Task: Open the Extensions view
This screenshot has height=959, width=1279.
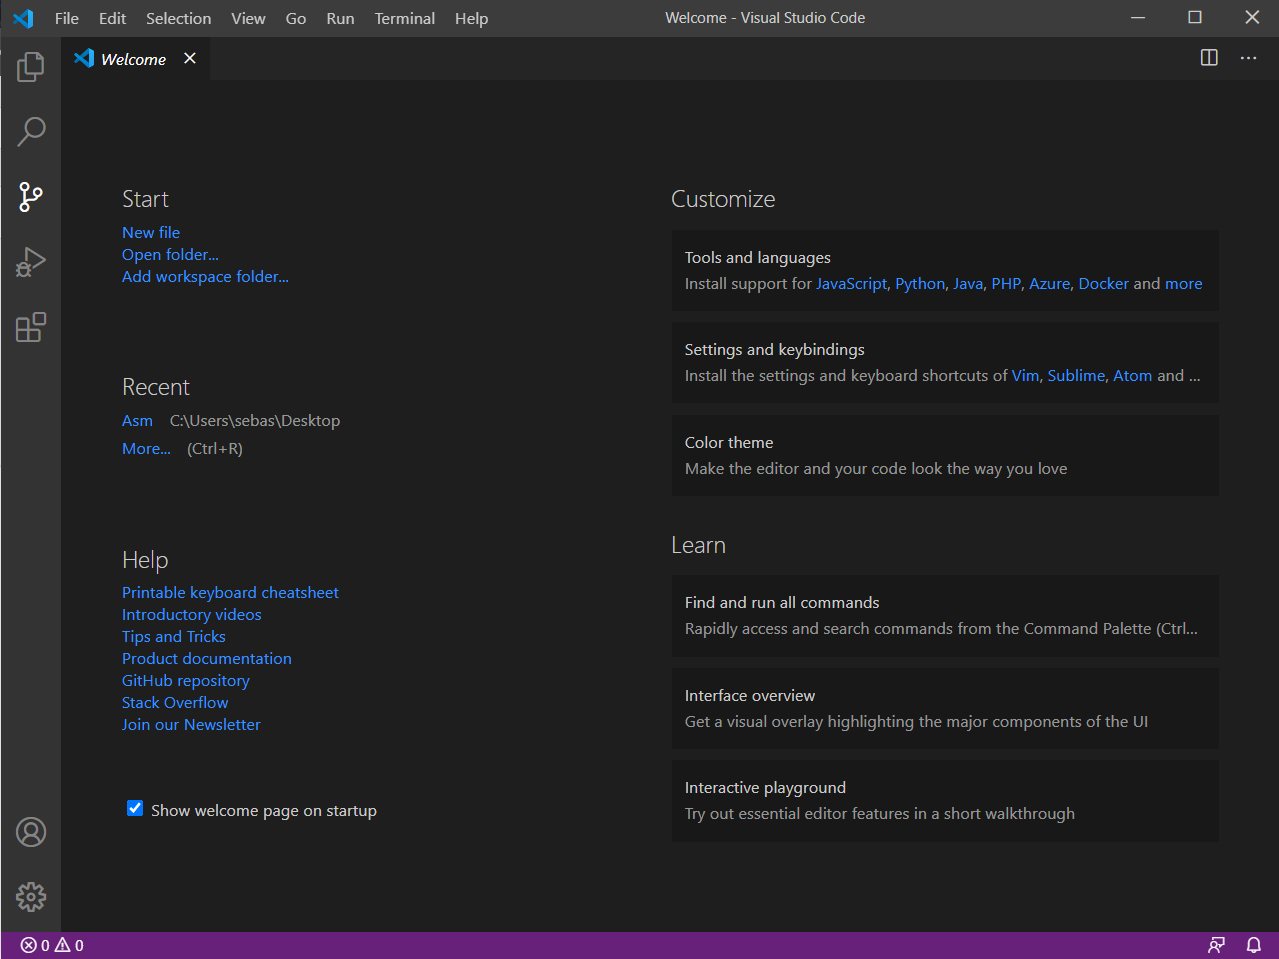Action: pos(31,327)
